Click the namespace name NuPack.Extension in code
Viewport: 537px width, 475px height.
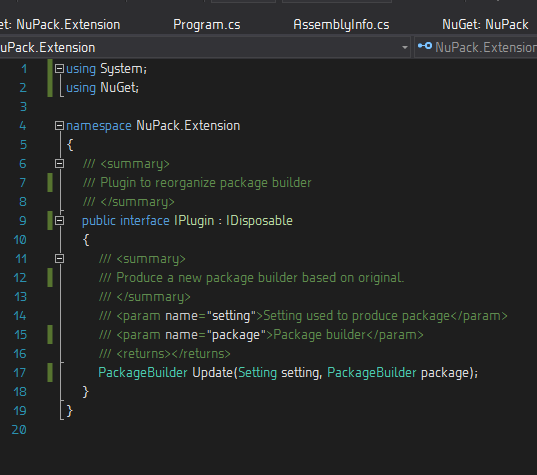click(x=188, y=126)
